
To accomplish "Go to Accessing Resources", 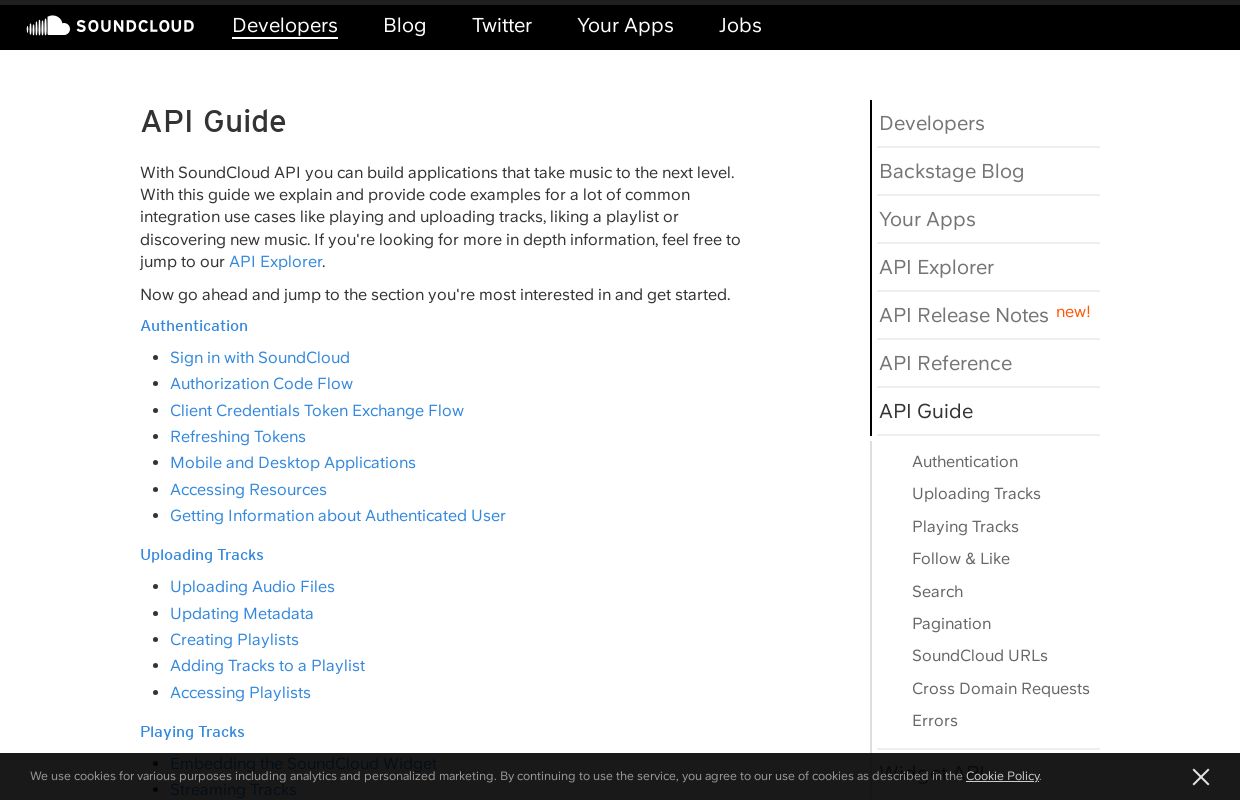I will (248, 490).
